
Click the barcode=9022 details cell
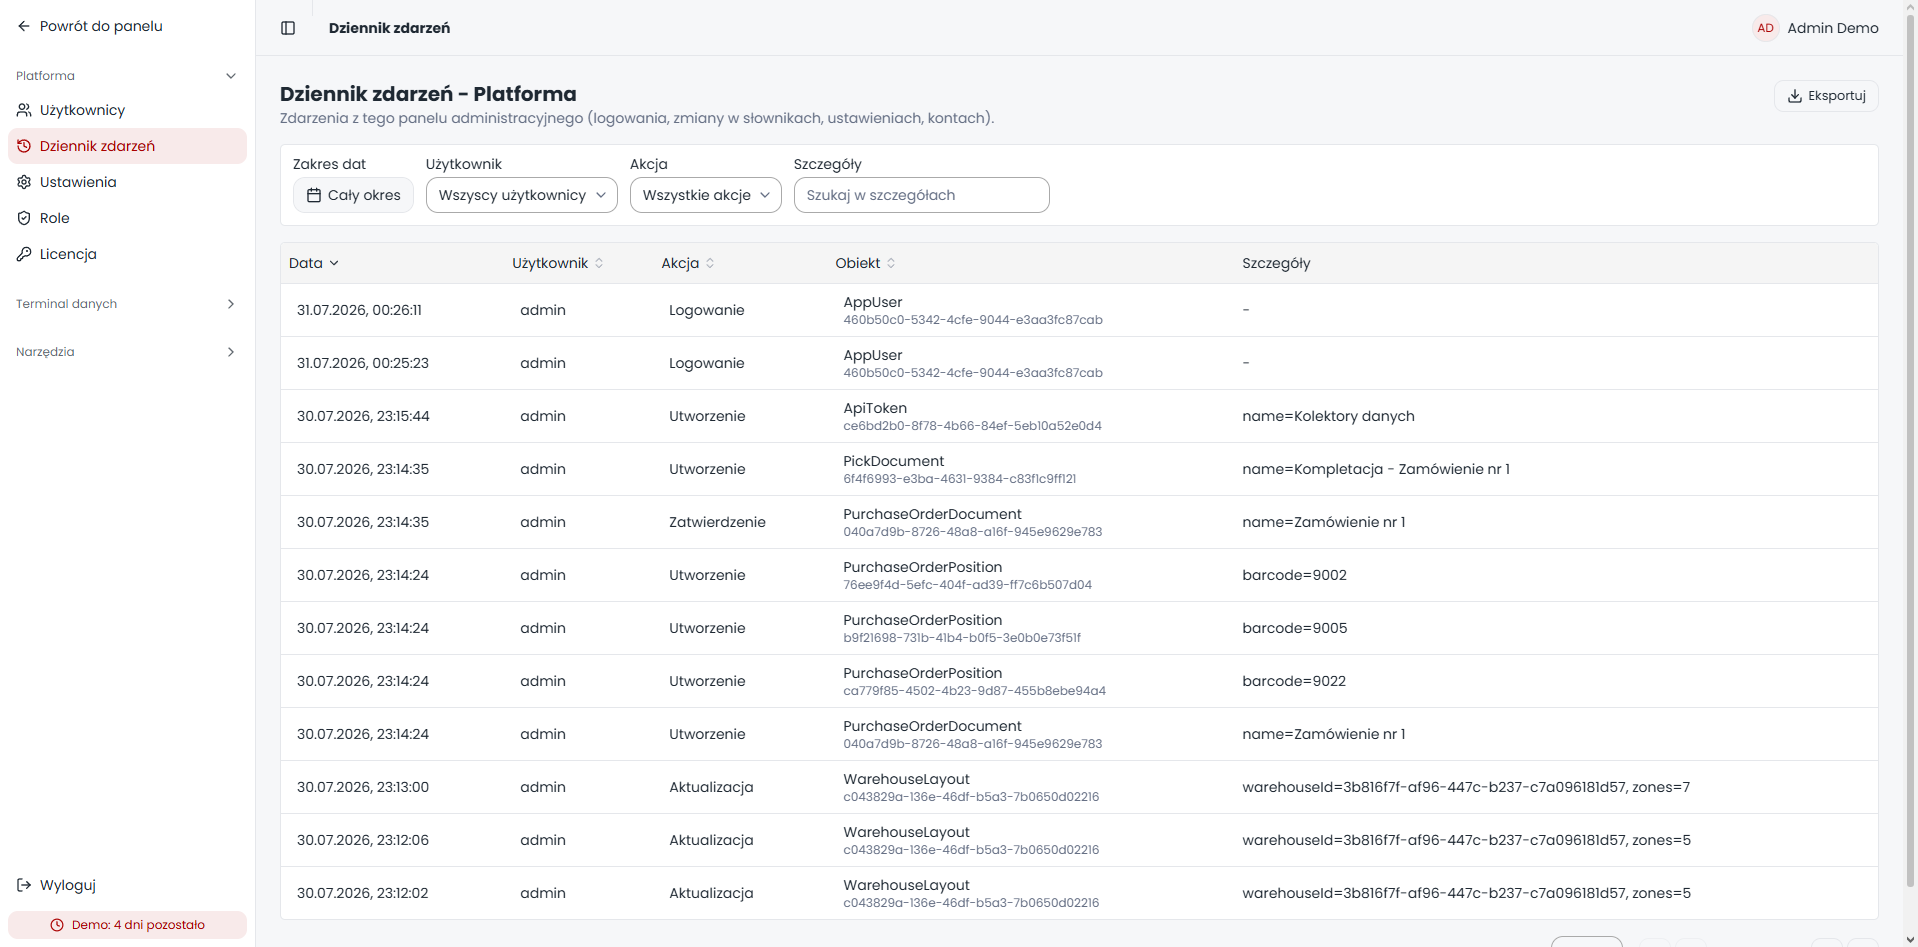tap(1294, 681)
